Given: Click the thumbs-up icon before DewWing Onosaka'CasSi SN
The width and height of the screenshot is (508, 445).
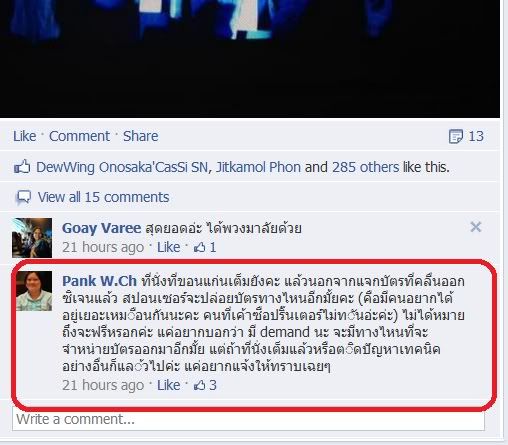Looking at the screenshot, I should click(22, 167).
